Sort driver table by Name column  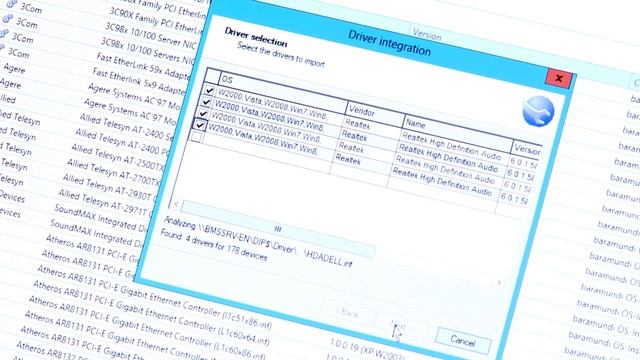pyautogui.click(x=458, y=133)
